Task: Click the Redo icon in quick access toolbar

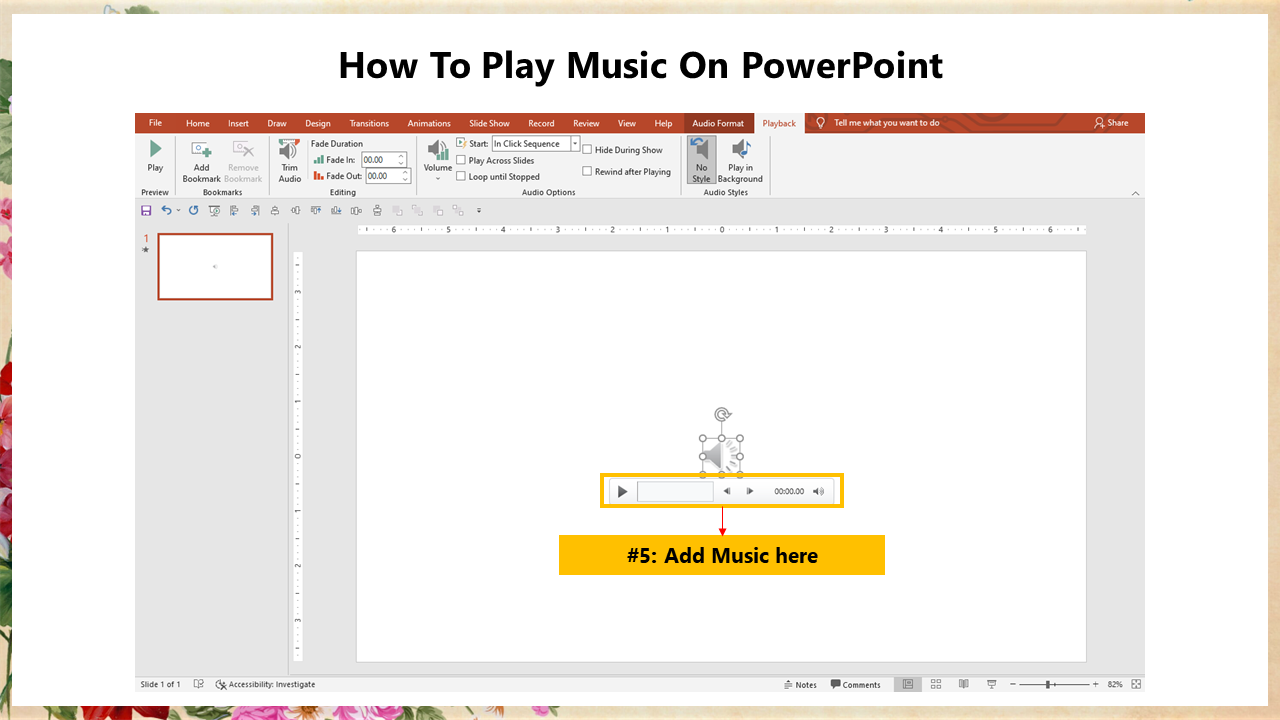Action: [193, 210]
